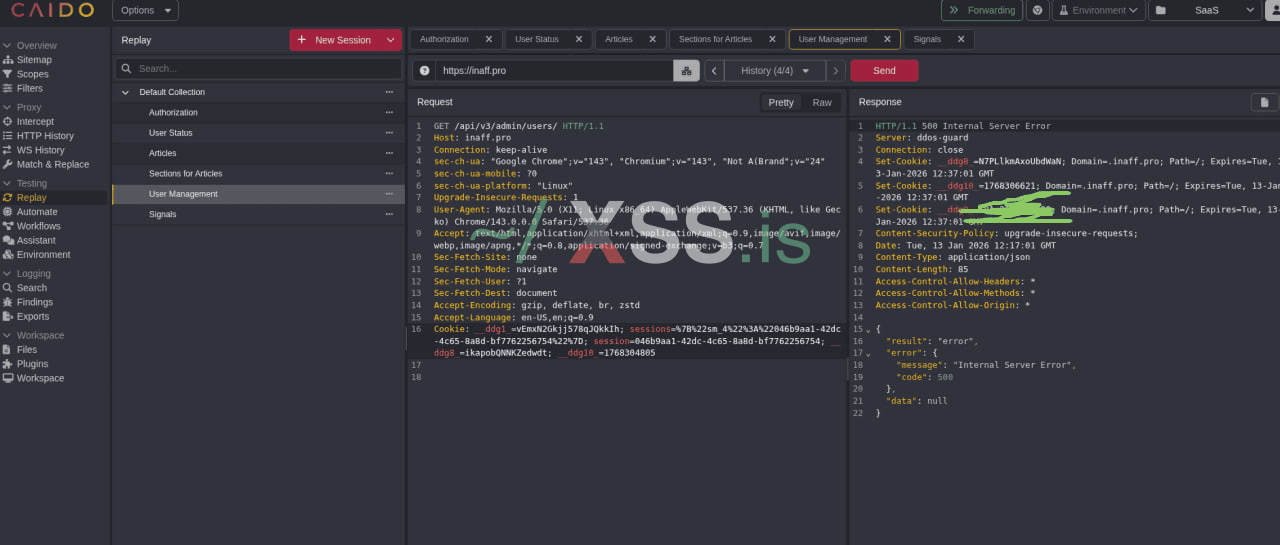Click the Chrome browser icon in the top bar

(1037, 10)
